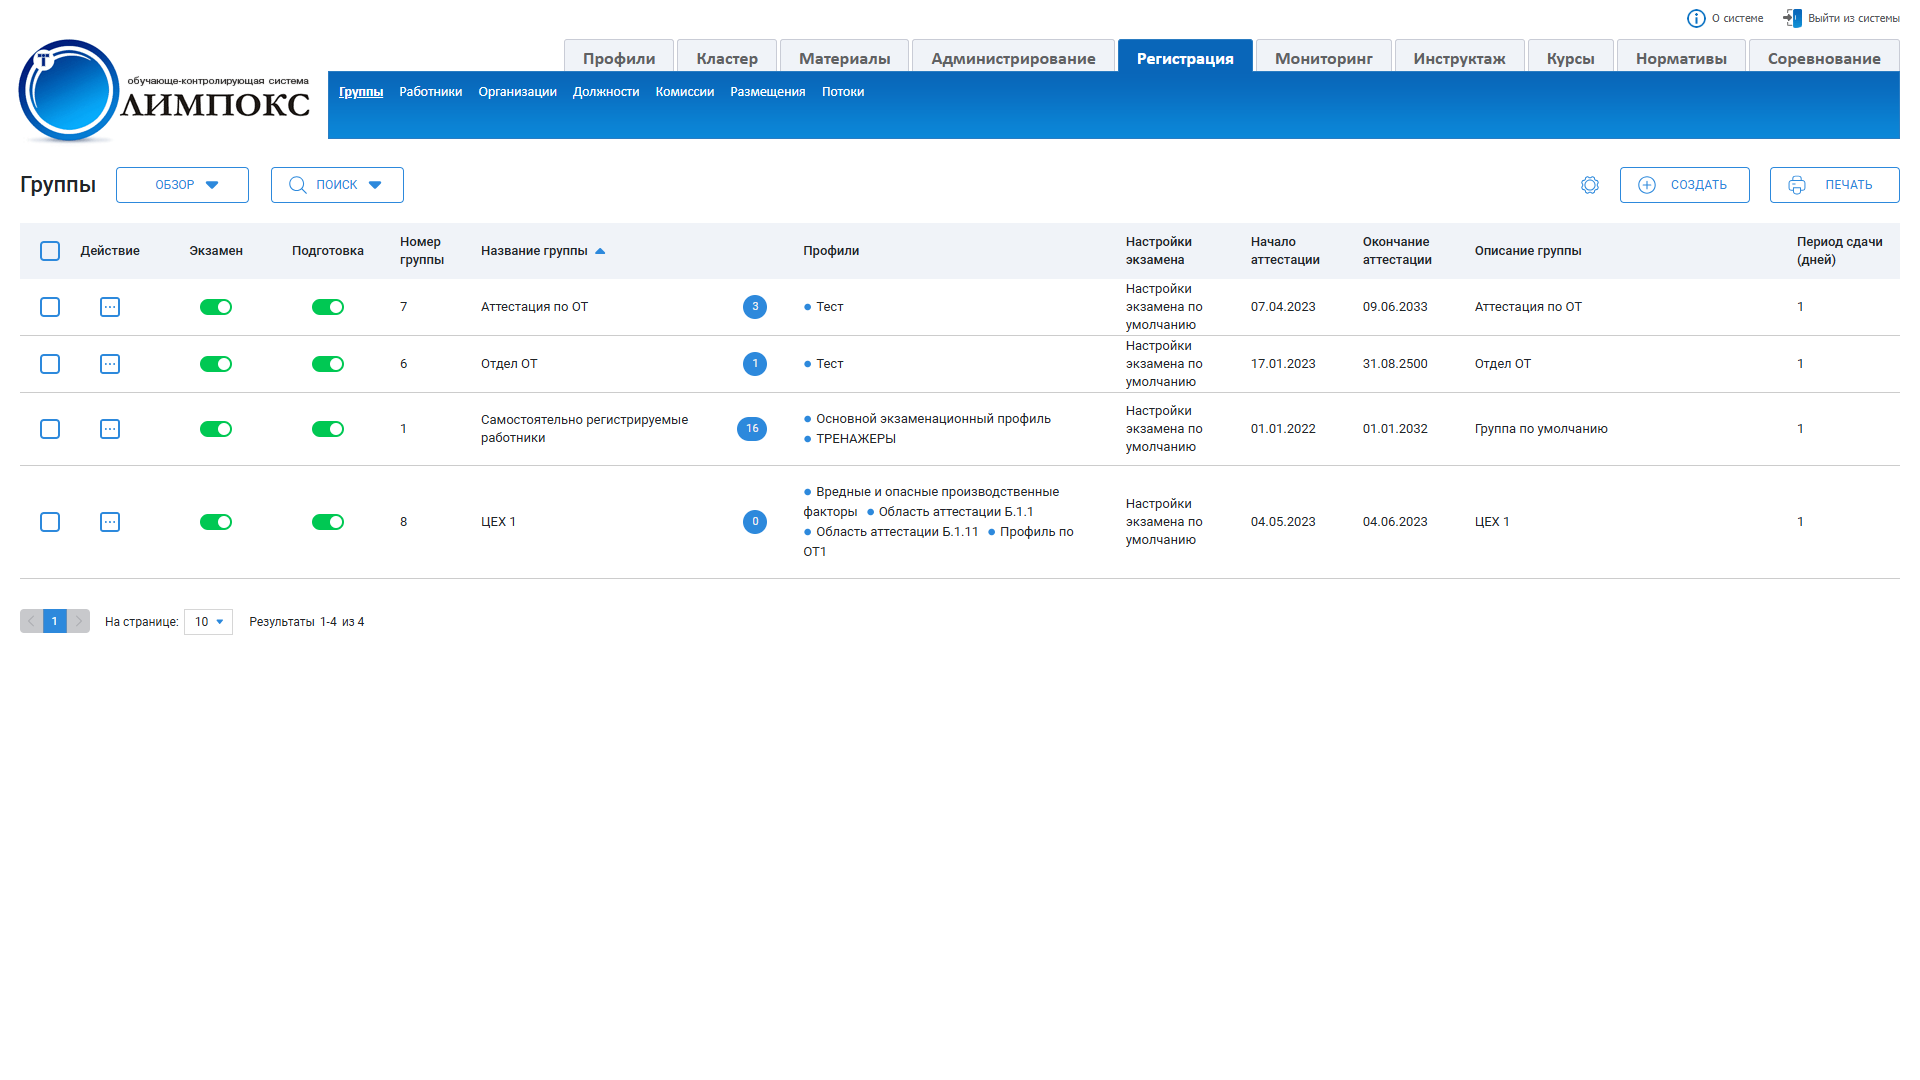This screenshot has height=1080, width=1920.
Task: Open action menu for Аттестация по ОТ row
Action: [110, 307]
